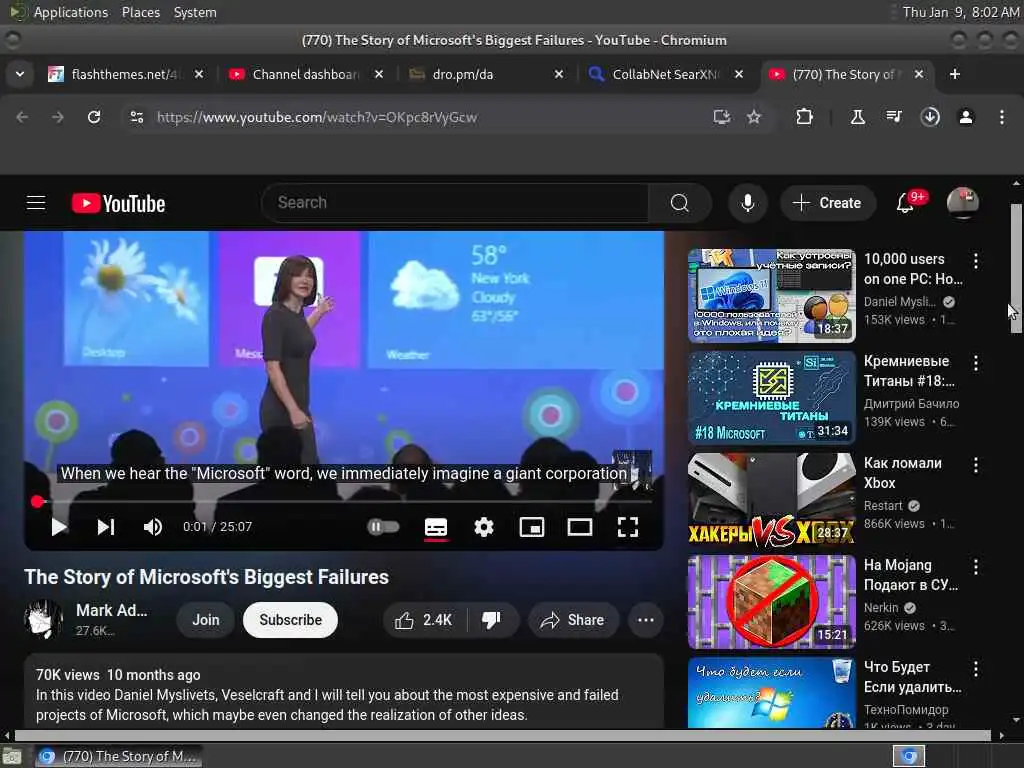Open options for "Как ломали Xbox" video
The width and height of the screenshot is (1024, 768).
(976, 465)
